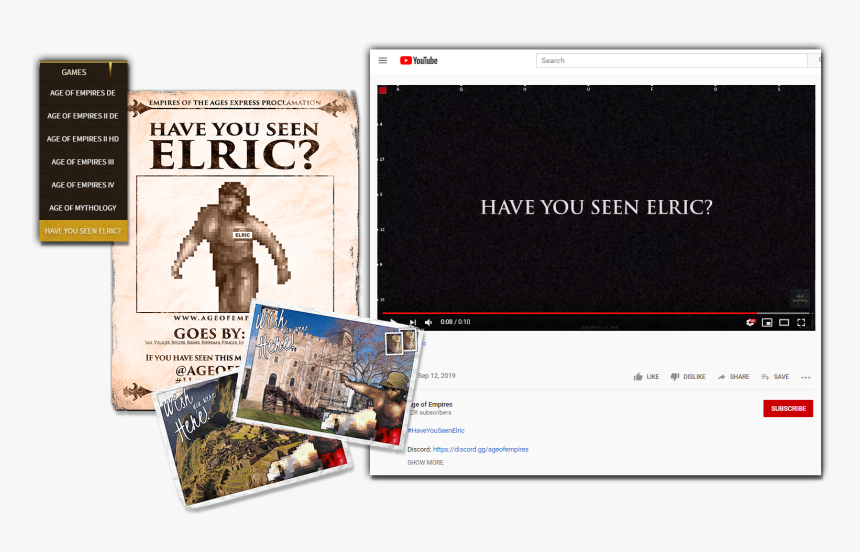Enter fullscreen with the fullscreen icon
The height and width of the screenshot is (552, 860).
(801, 322)
